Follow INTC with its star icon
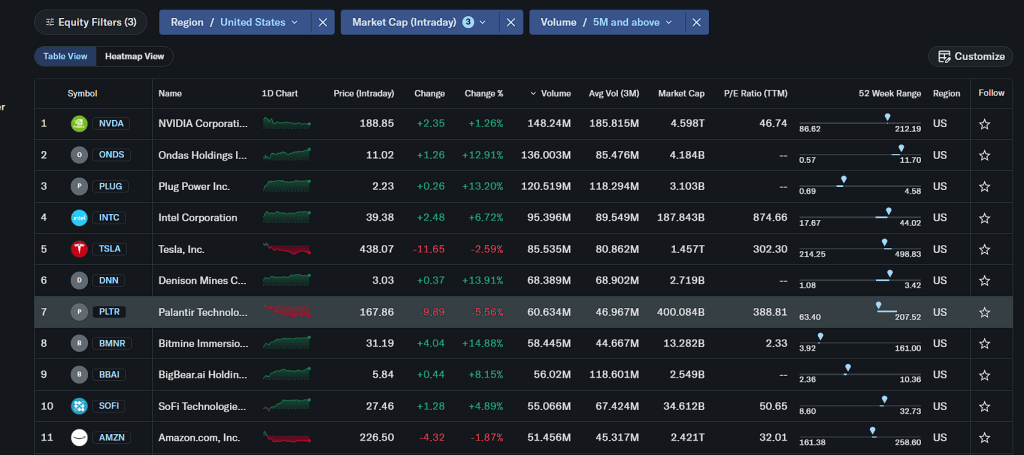1024x455 pixels. click(x=984, y=218)
